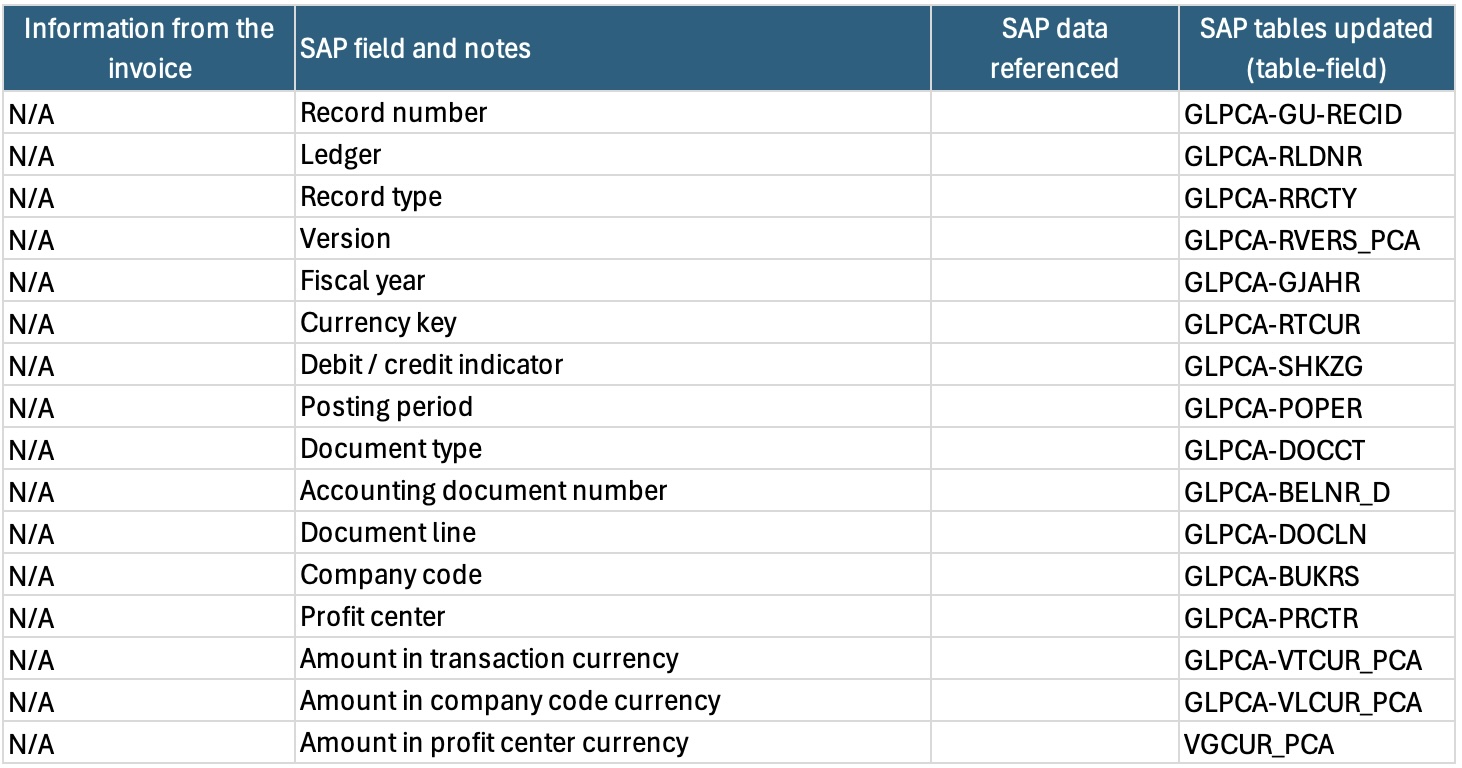
Task: Select the 'Debit / credit indicator' cell
Action: point(613,365)
